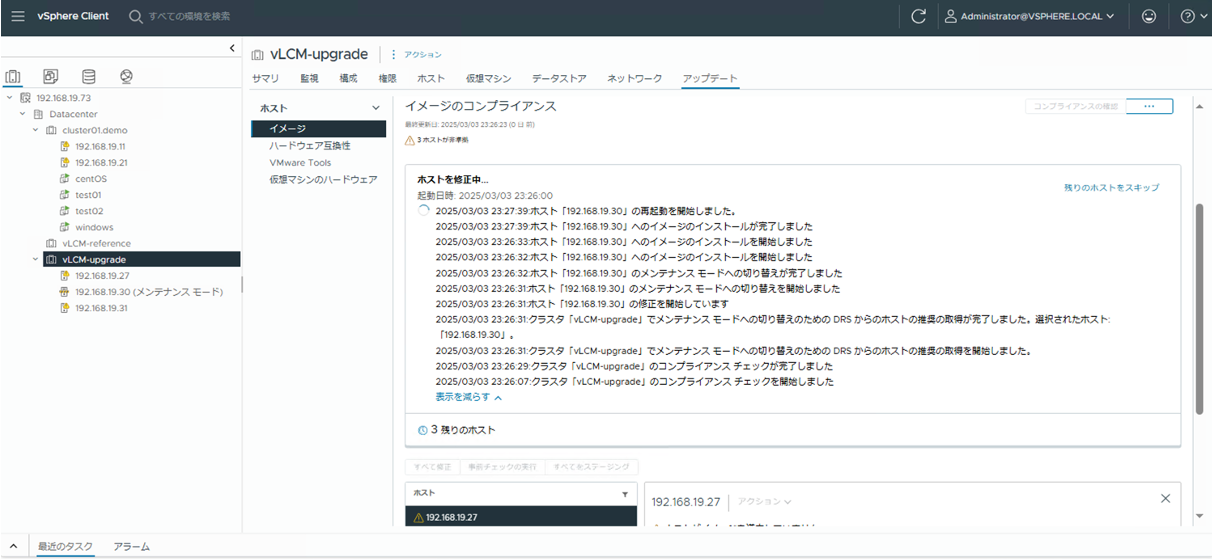Collapse the ホスト section in side menu
Screen dimensions: 1212x560
376,108
